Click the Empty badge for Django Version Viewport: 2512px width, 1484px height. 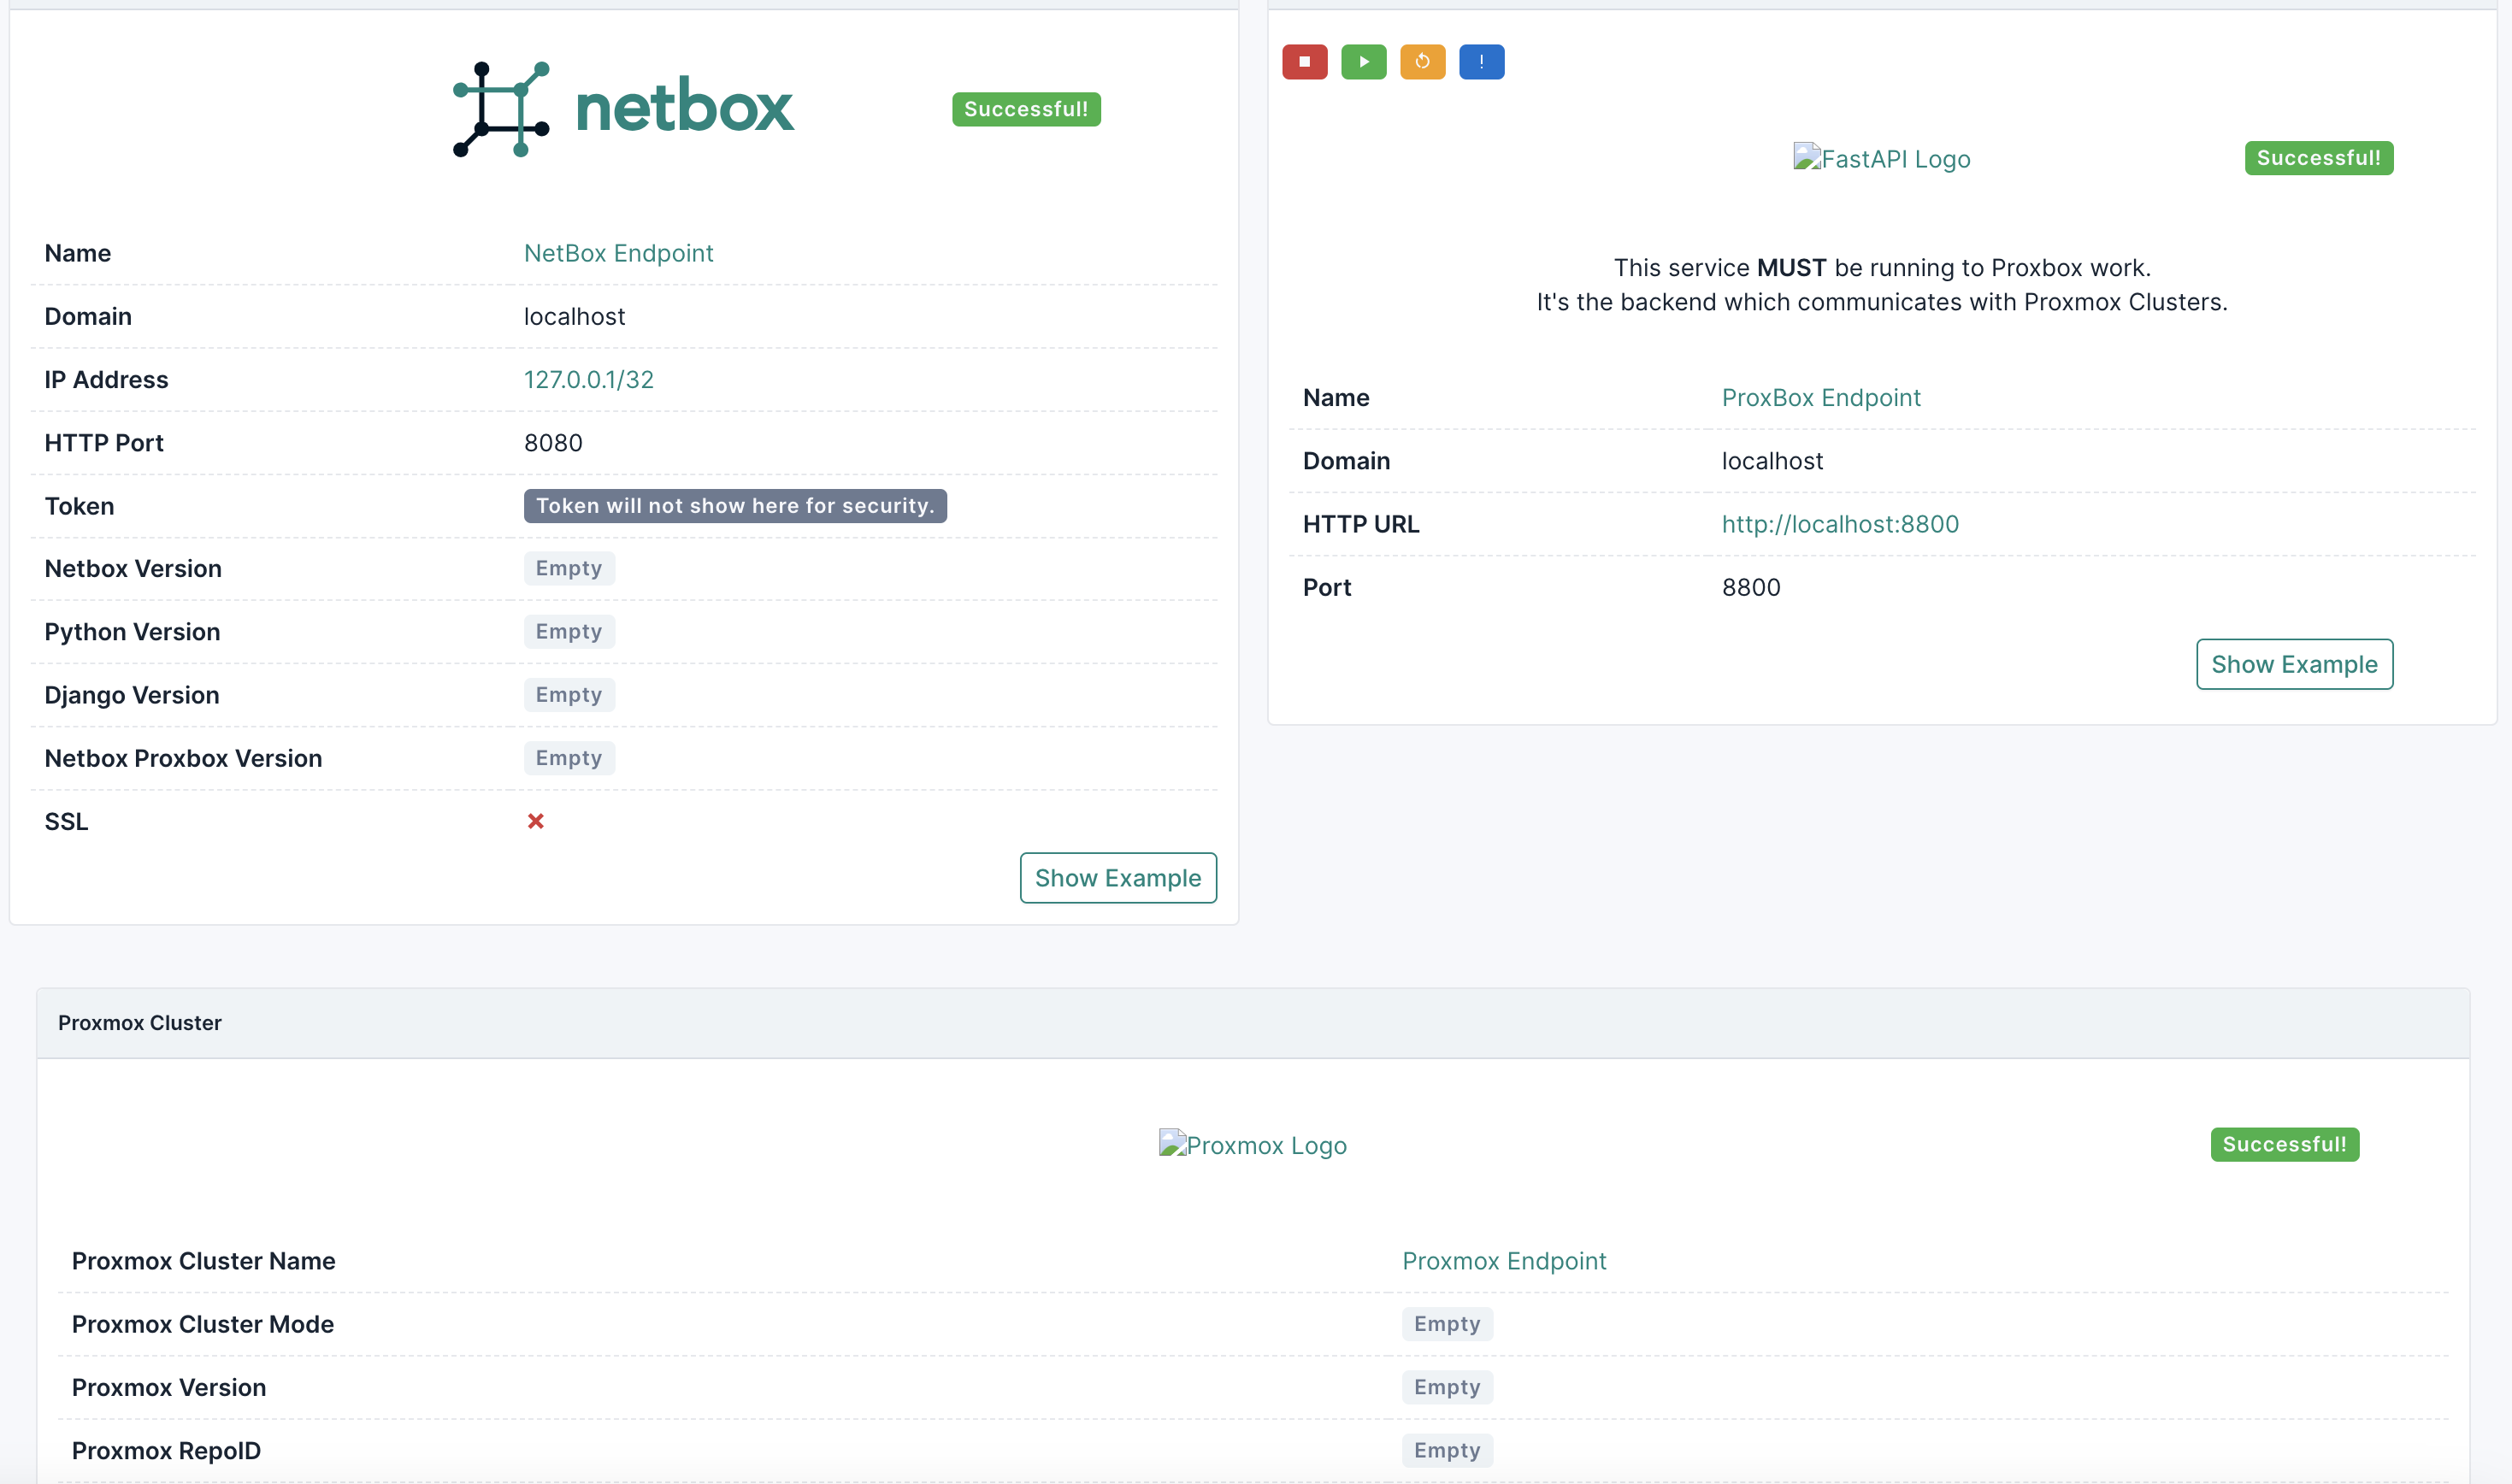569,694
